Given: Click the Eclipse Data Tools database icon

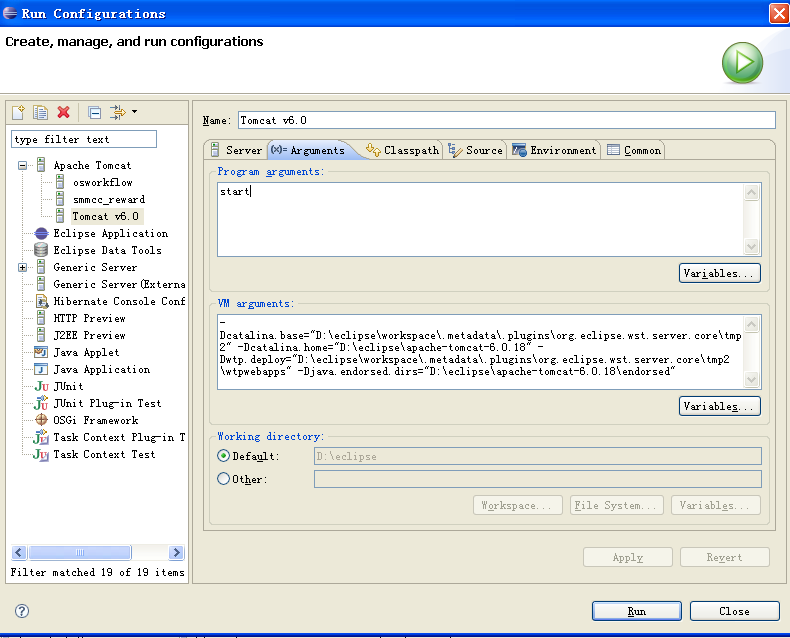Looking at the screenshot, I should click(41, 250).
